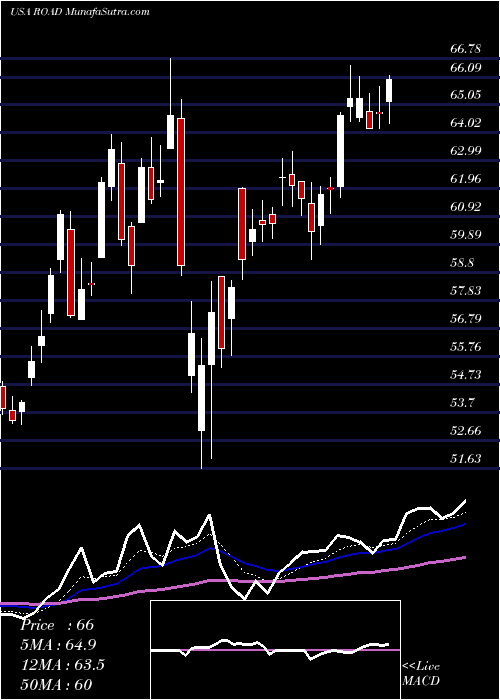The width and height of the screenshot is (500, 700).
Task: Select the 66.09 price axis label
Action: point(466,68)
